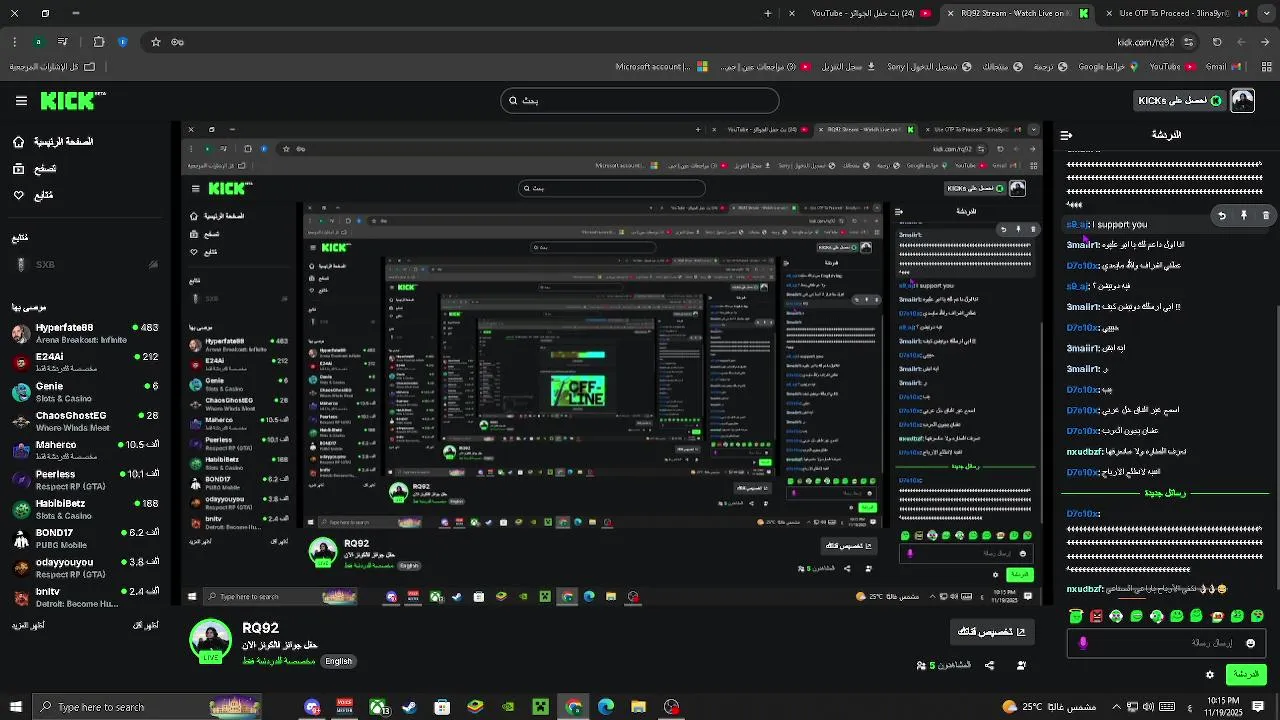The height and width of the screenshot is (720, 1280).
Task: Select the first green Kick emote
Action: [x=1076, y=616]
